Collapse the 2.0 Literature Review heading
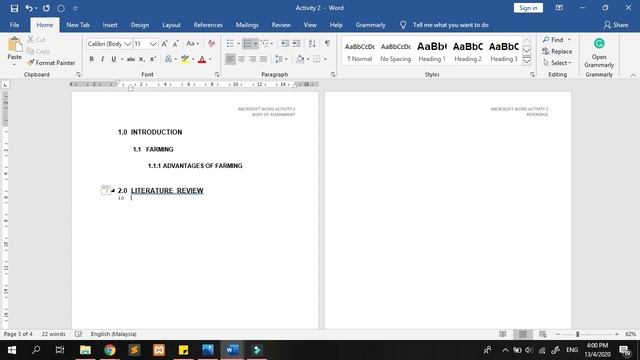 [113, 191]
